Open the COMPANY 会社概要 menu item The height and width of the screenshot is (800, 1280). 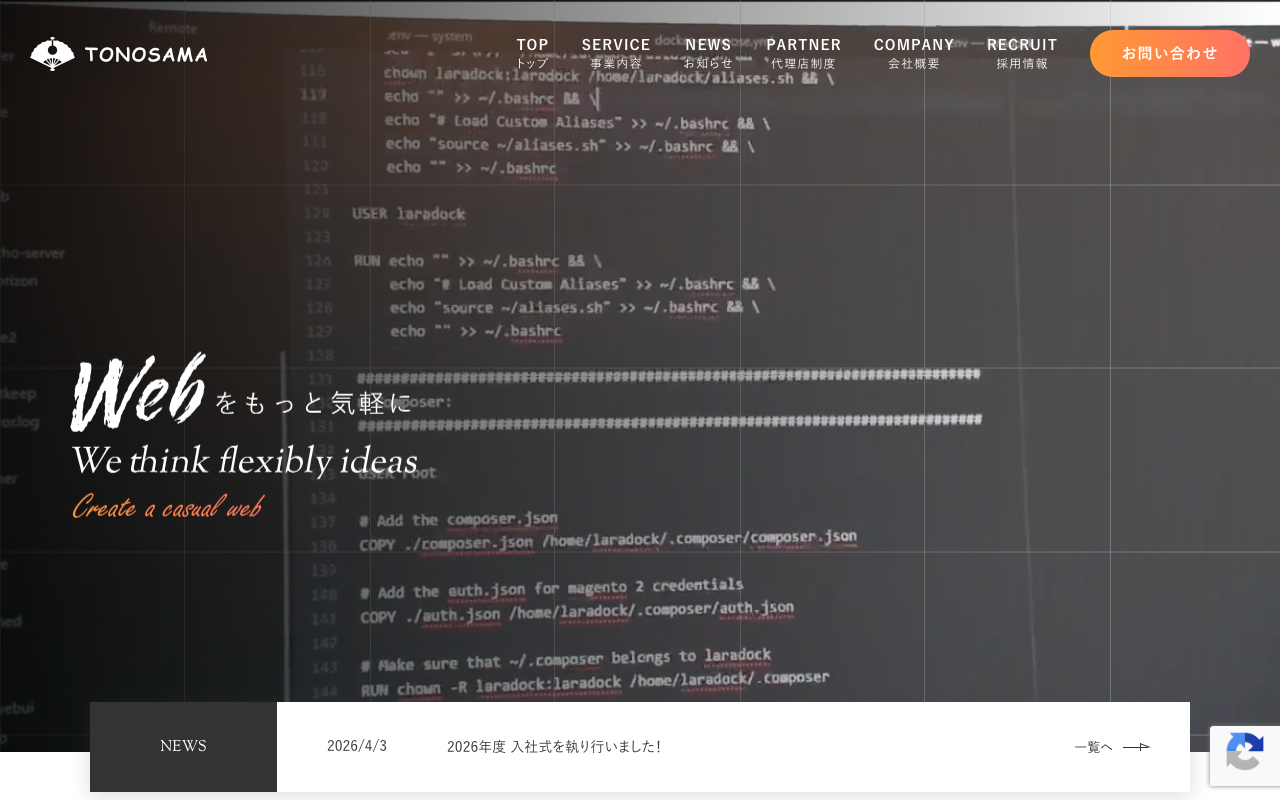tap(914, 53)
